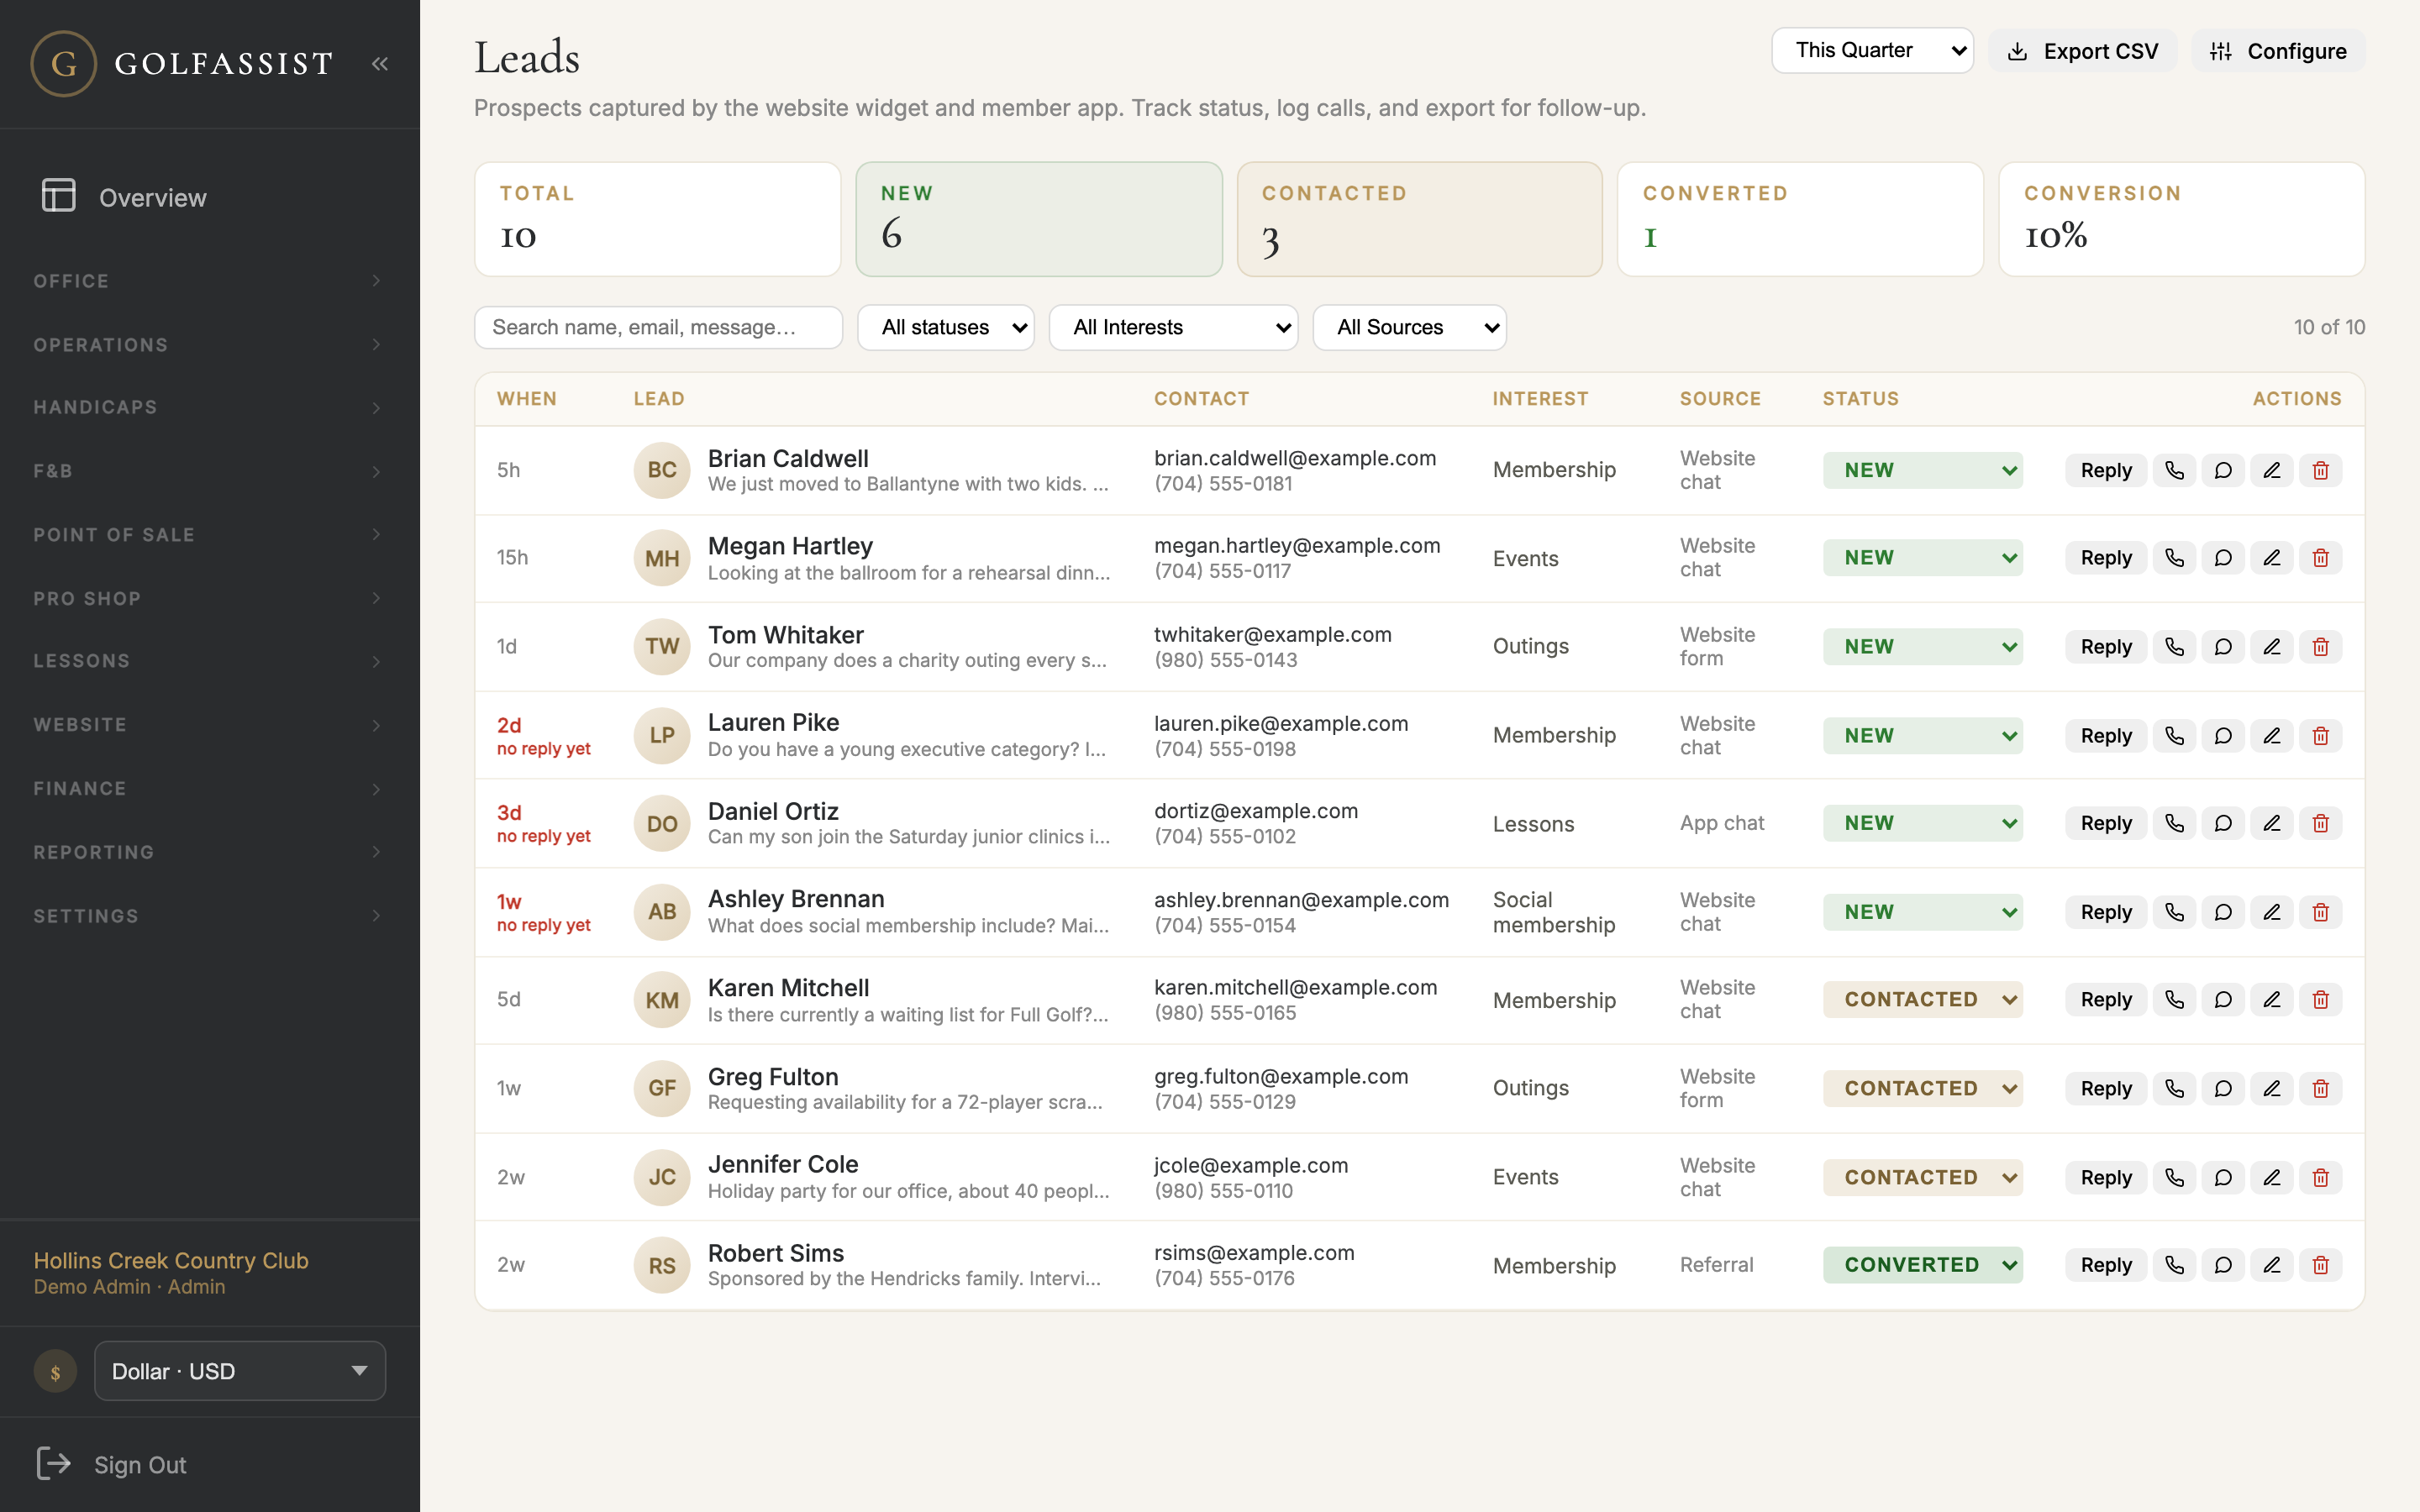Click the Total summary card

click(658, 219)
